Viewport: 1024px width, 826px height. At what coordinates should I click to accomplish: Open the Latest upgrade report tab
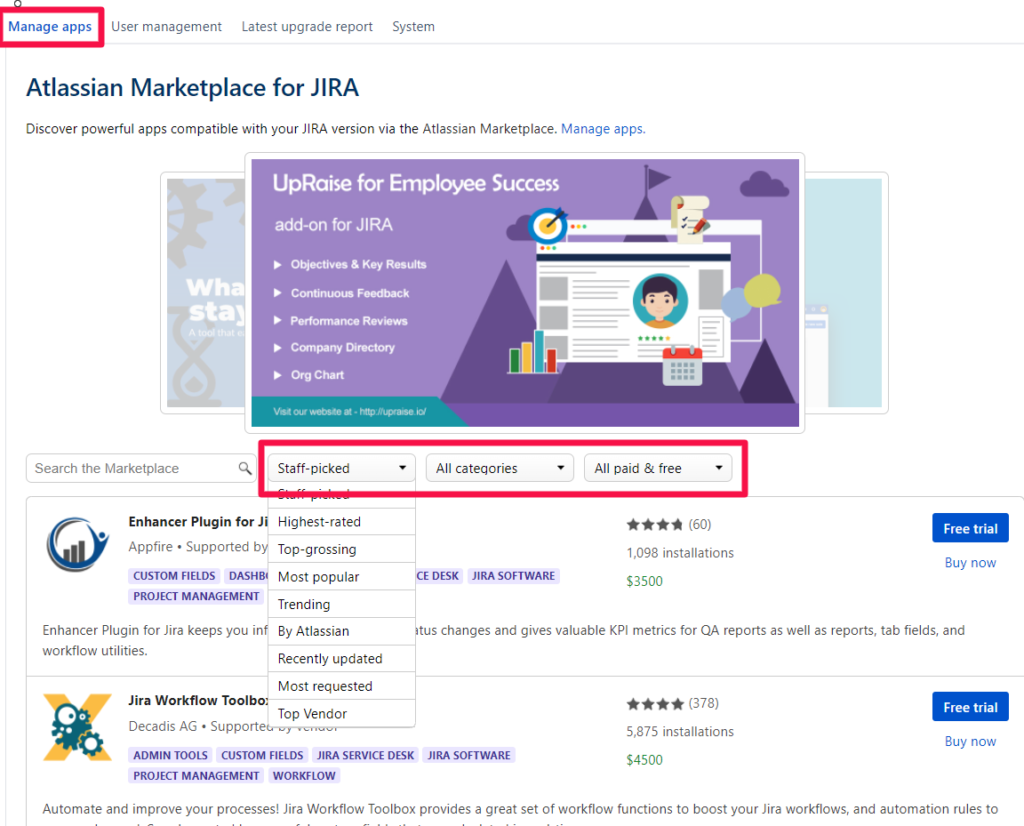(307, 26)
